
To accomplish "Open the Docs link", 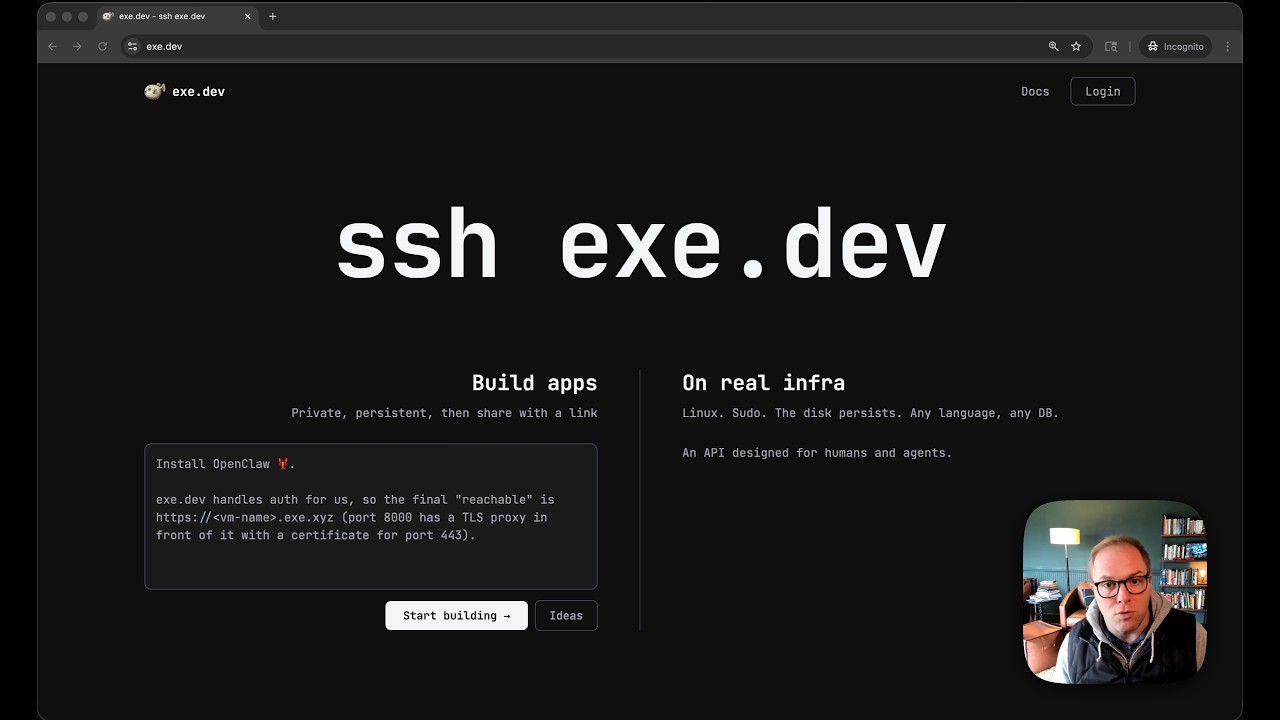I will (x=1035, y=91).
